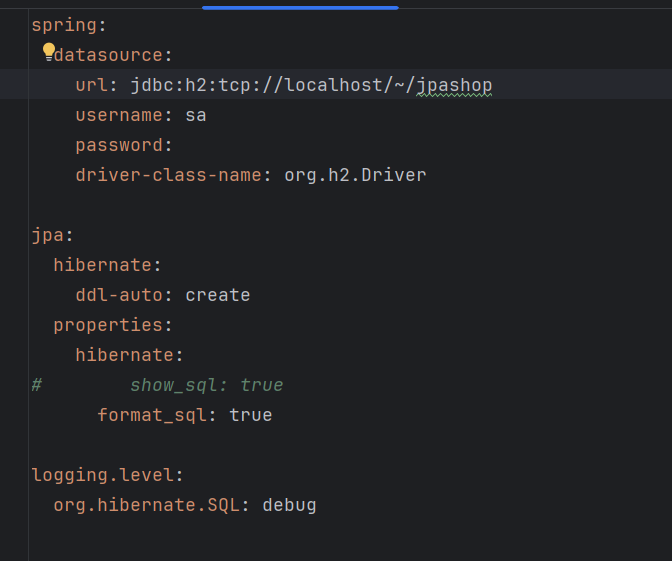Click the "hibernate" key directly under jpa

(103, 265)
